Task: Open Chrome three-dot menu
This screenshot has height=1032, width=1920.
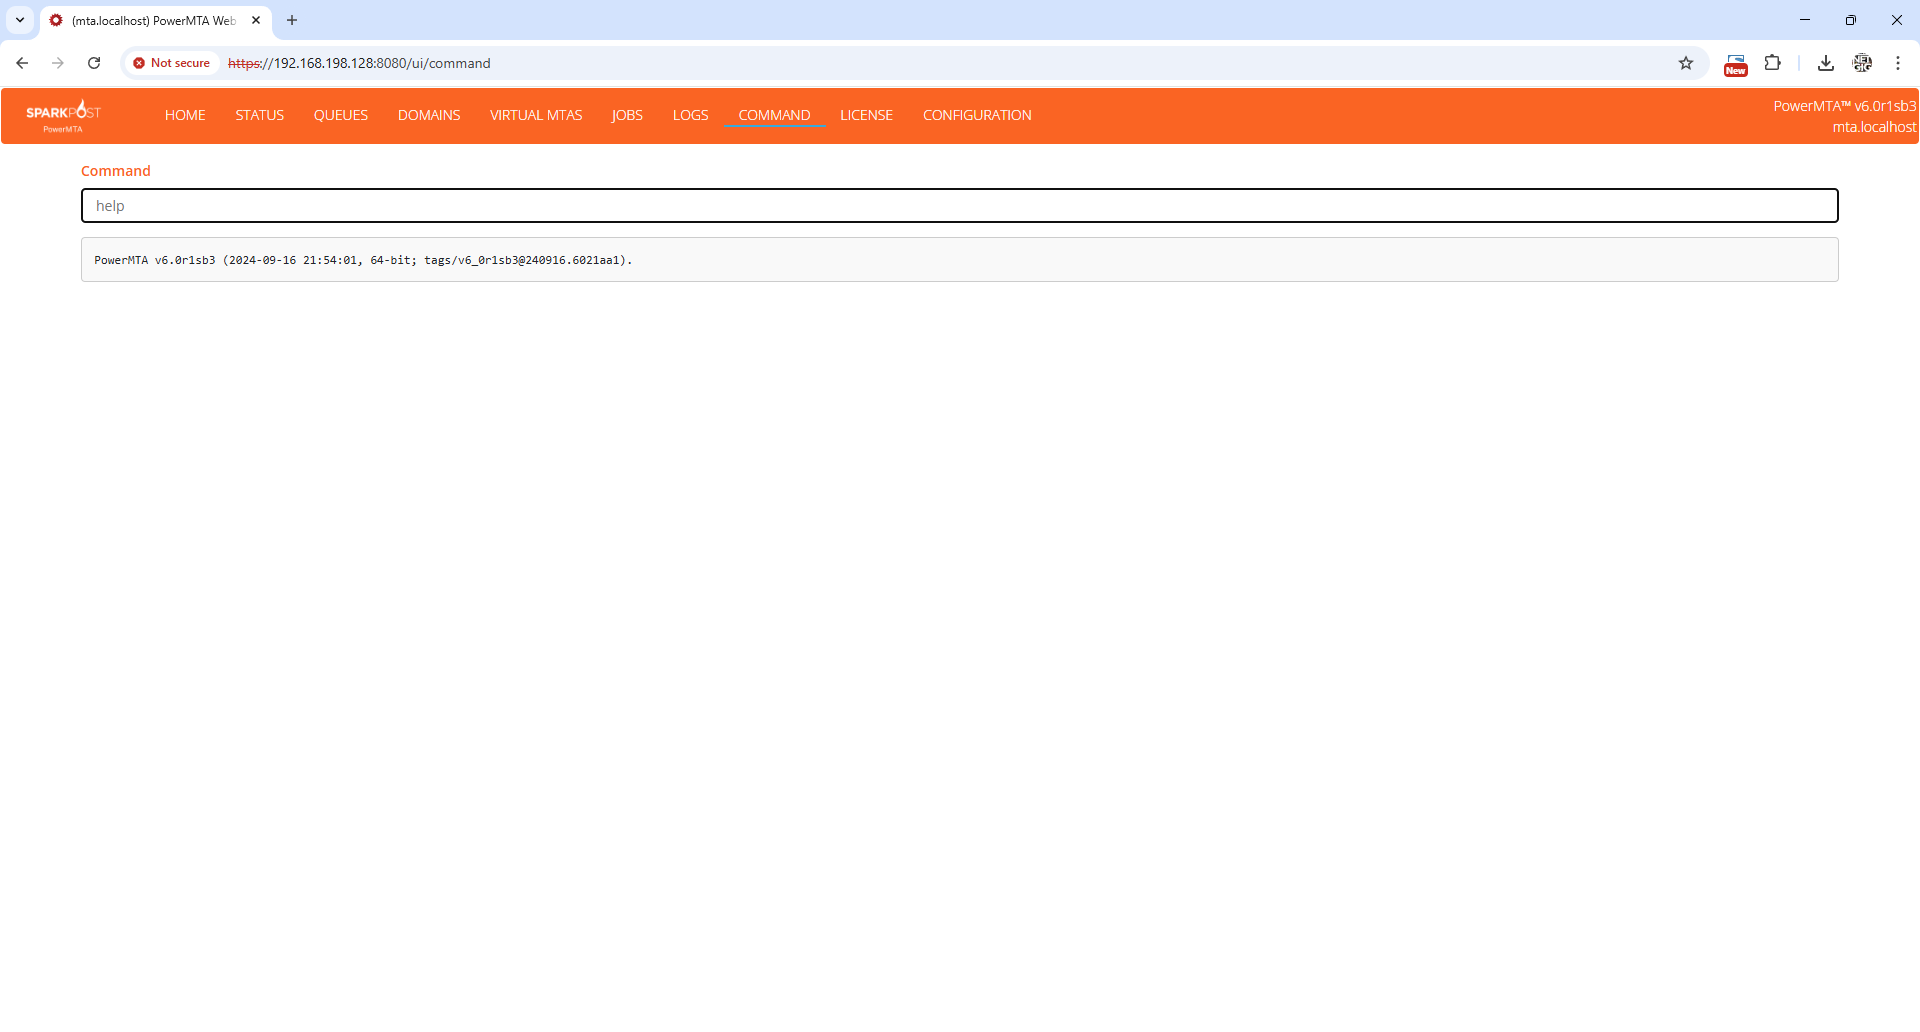Action: (1898, 63)
